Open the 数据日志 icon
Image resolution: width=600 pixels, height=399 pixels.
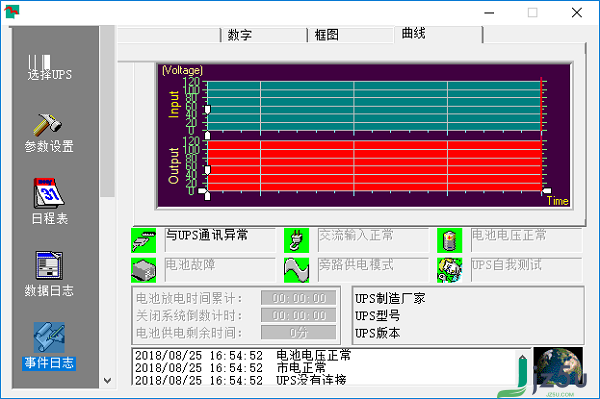click(49, 274)
